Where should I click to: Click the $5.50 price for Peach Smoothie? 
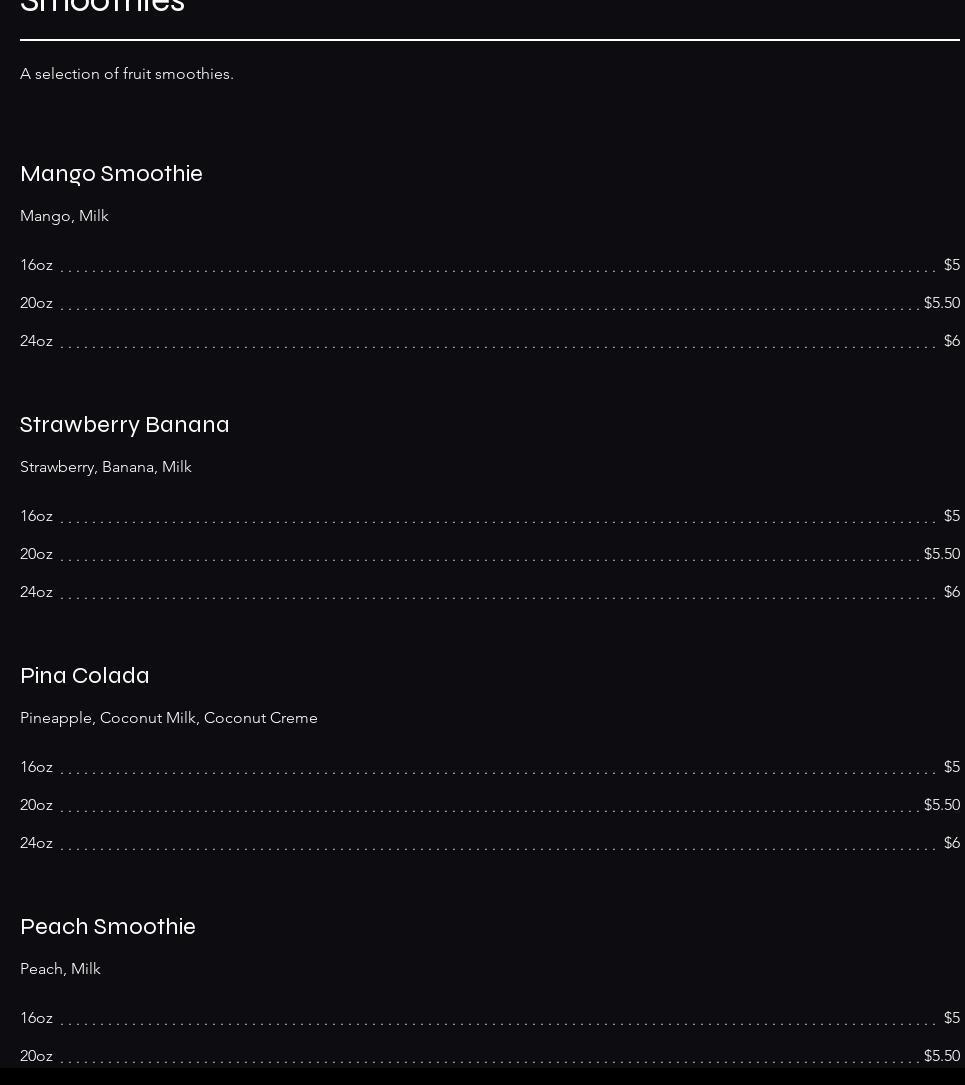pos(941,1056)
